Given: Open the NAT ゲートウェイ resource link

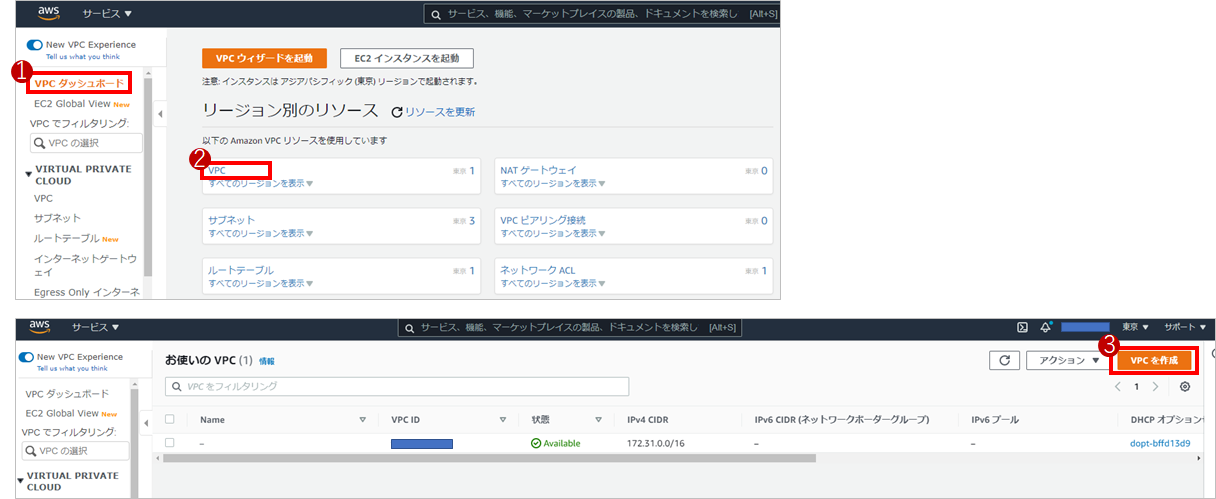Looking at the screenshot, I should coord(538,171).
